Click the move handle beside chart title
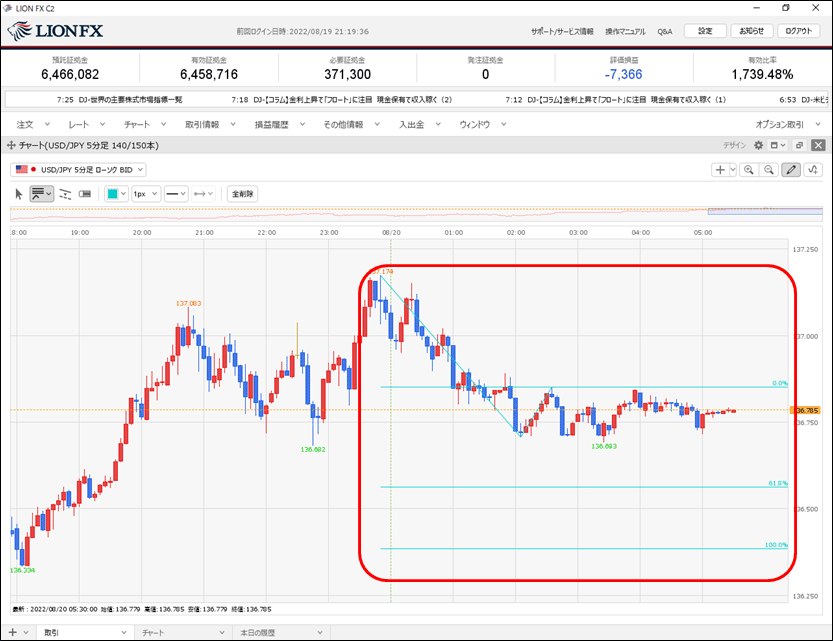833x641 pixels. pyautogui.click(x=11, y=145)
